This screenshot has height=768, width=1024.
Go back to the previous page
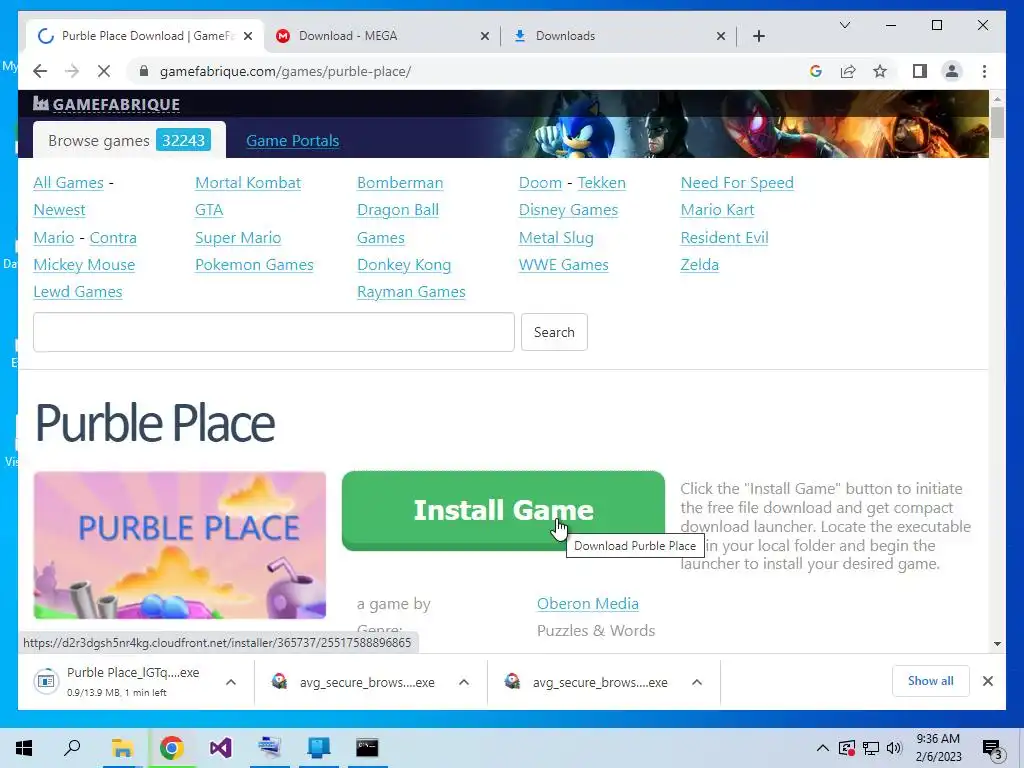[x=40, y=71]
